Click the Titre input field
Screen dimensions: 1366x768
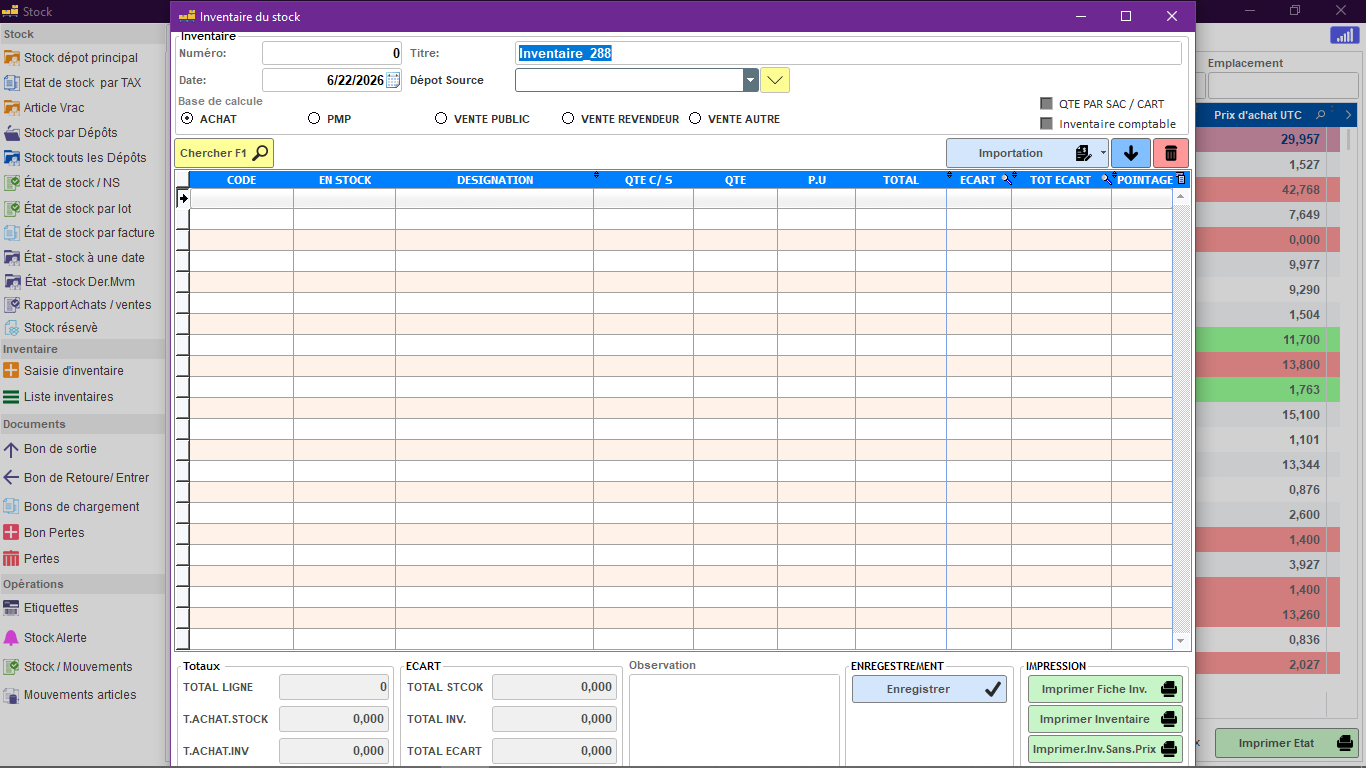pos(848,53)
